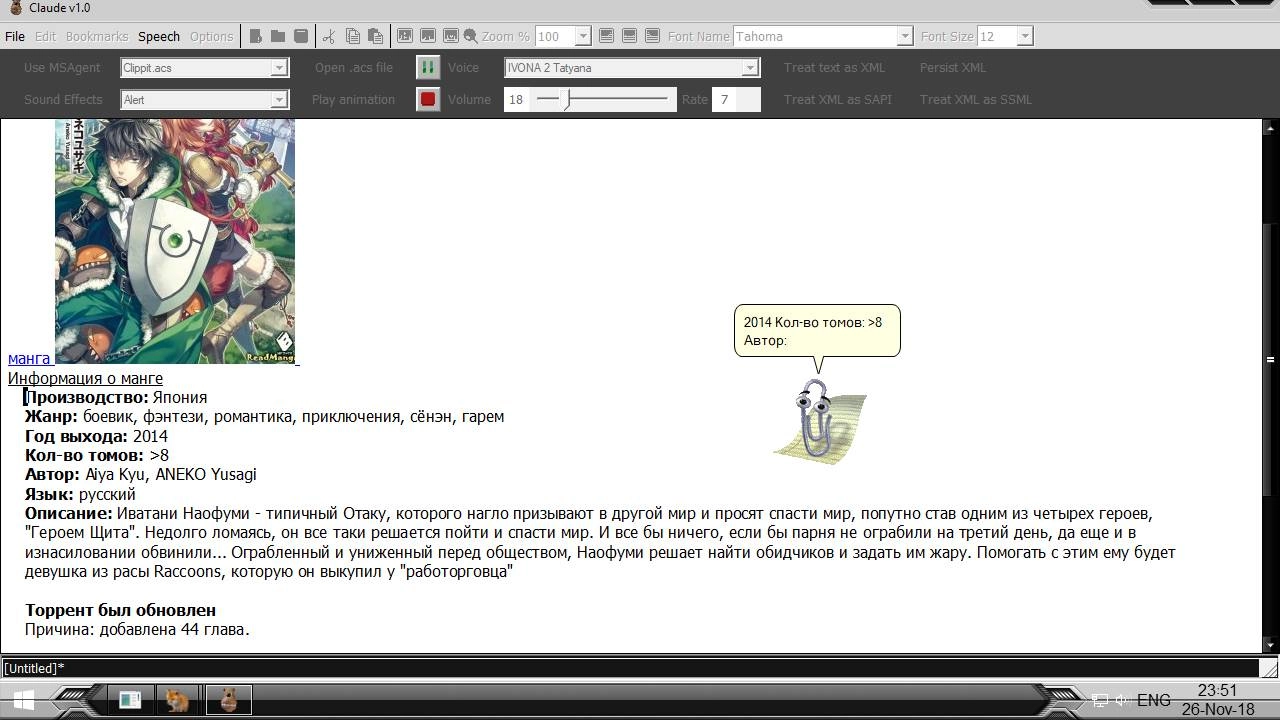Toggle Use MSAgent option

(62, 67)
